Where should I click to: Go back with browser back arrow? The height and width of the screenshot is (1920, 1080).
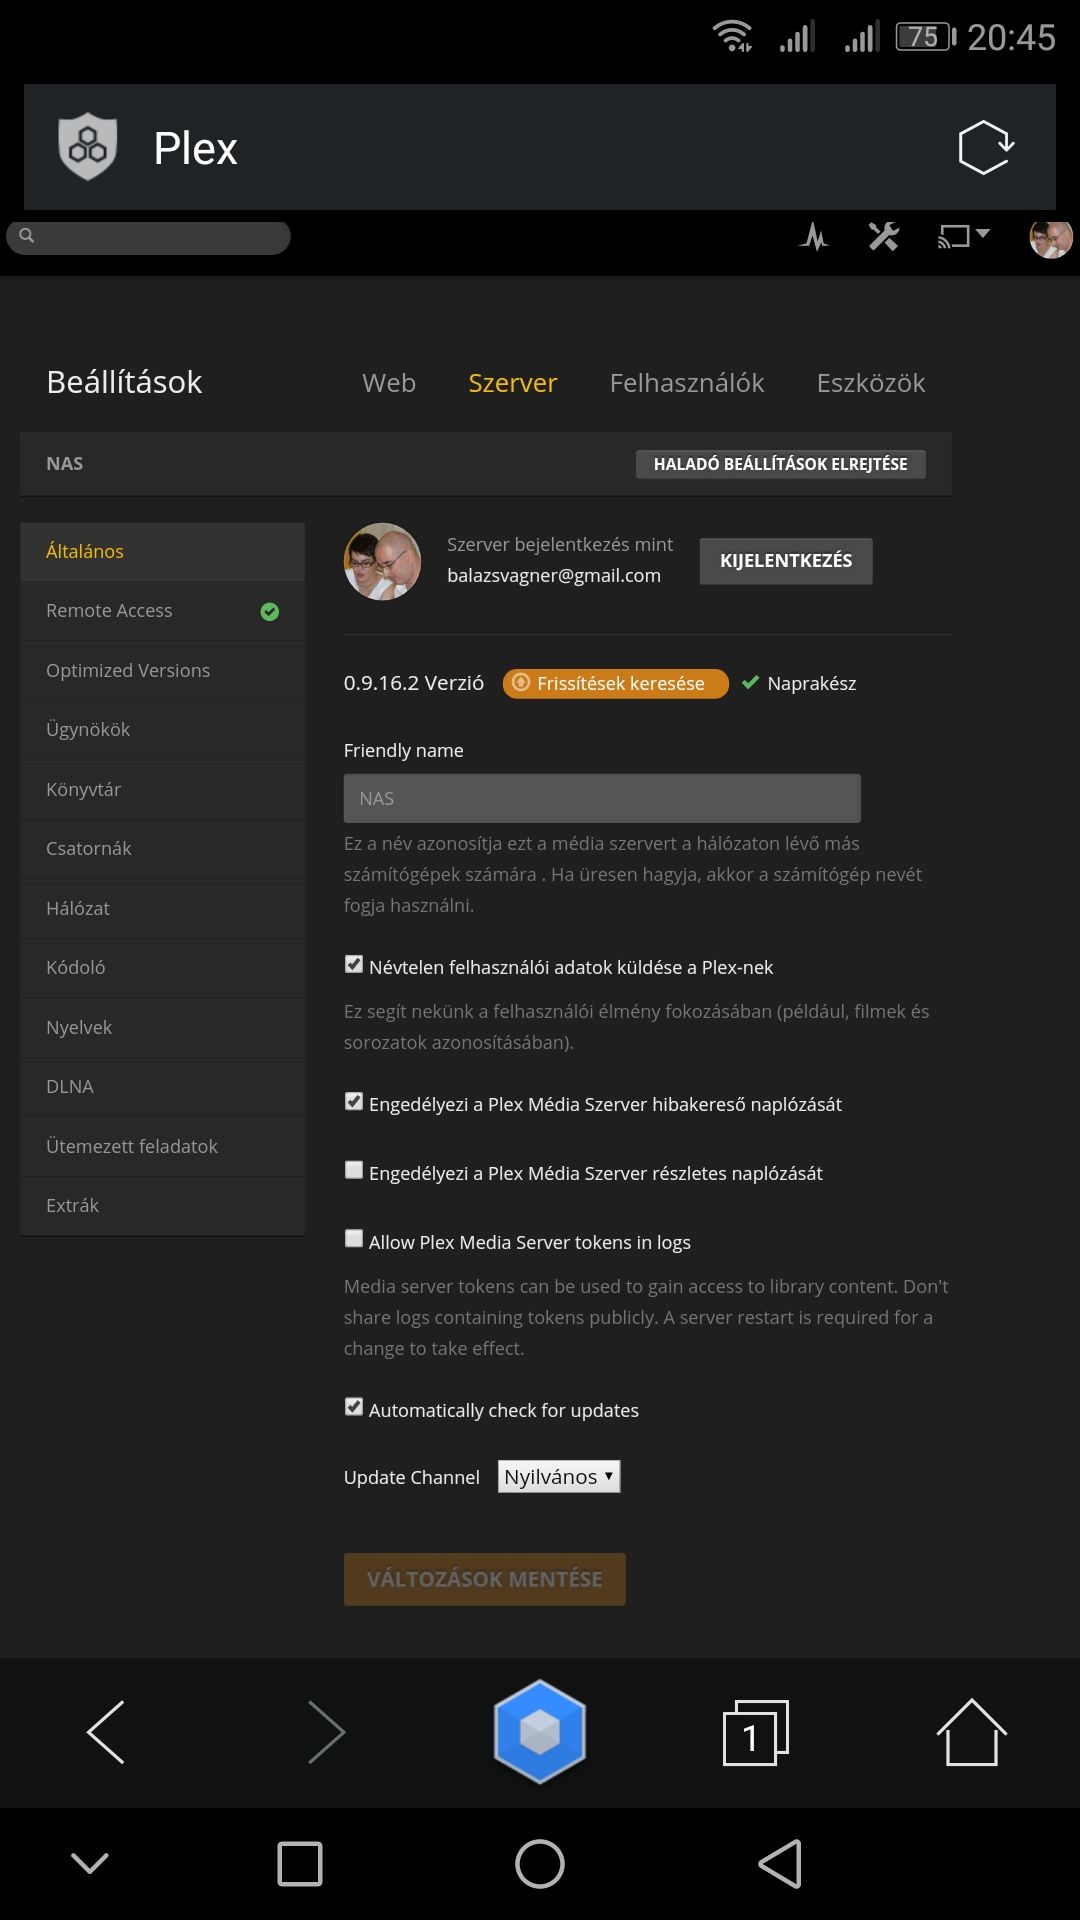pyautogui.click(x=106, y=1732)
